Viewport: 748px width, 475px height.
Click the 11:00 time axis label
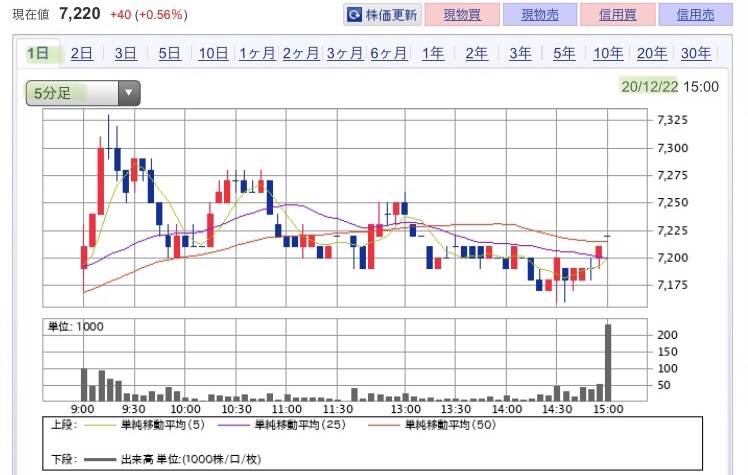(x=286, y=409)
